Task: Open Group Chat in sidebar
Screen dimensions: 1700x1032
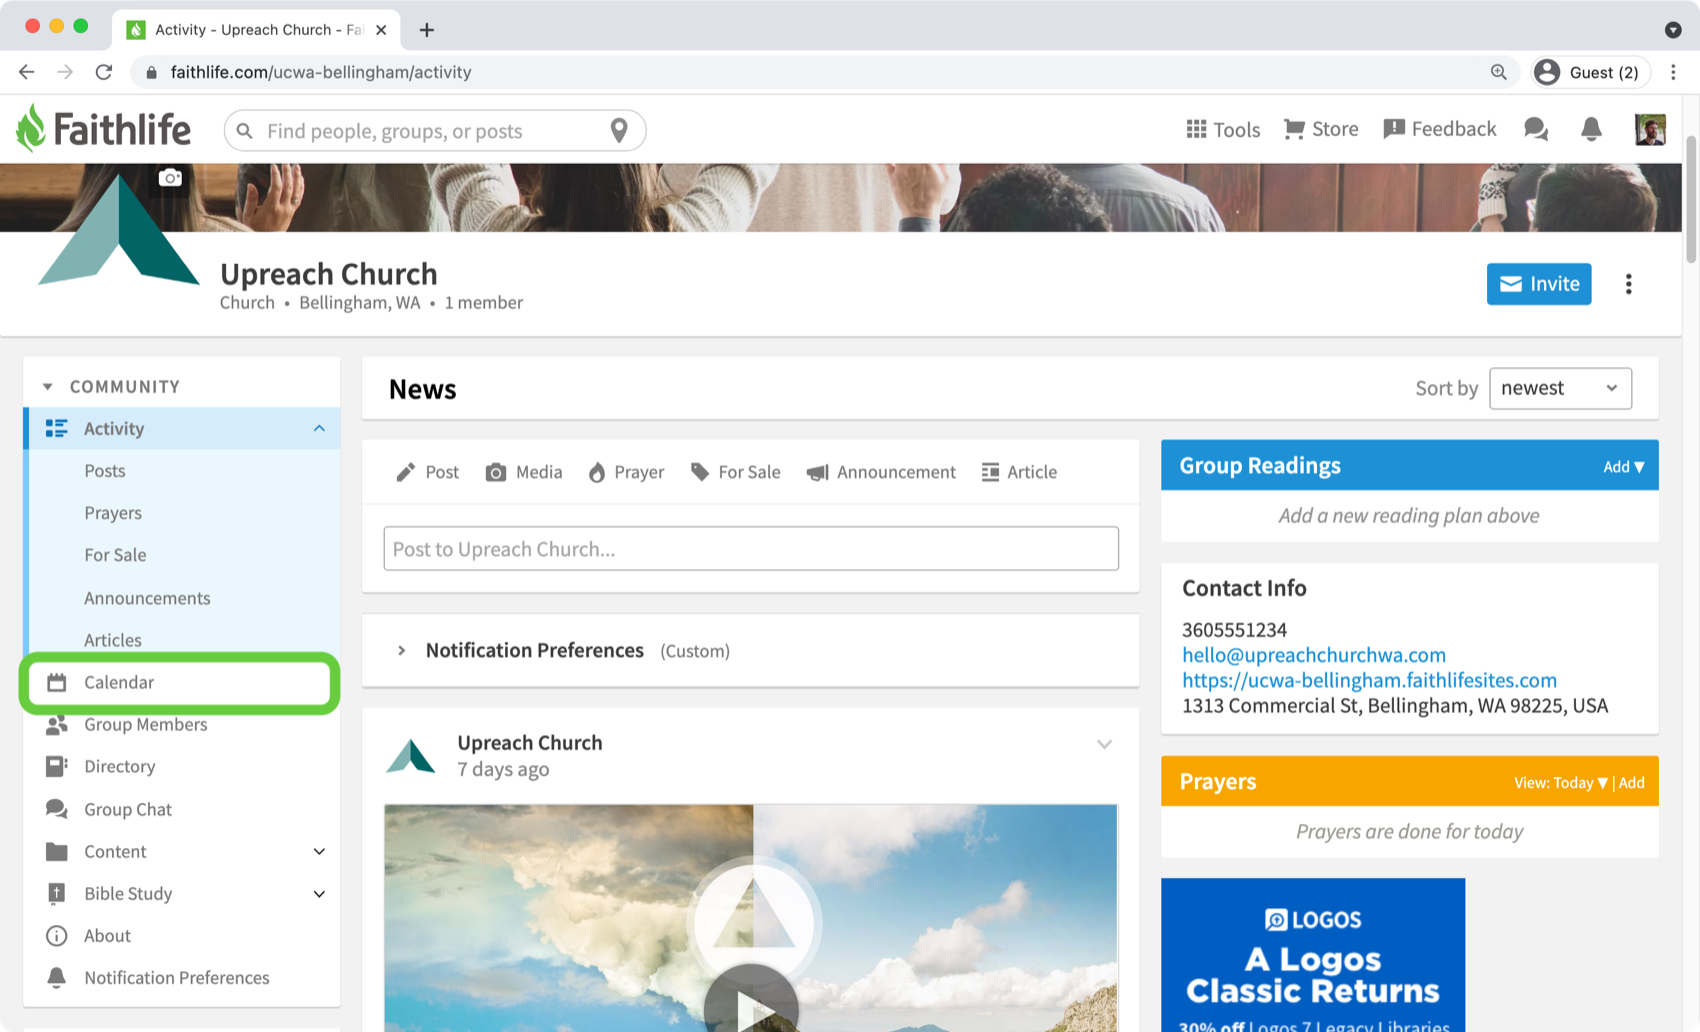Action: [128, 809]
